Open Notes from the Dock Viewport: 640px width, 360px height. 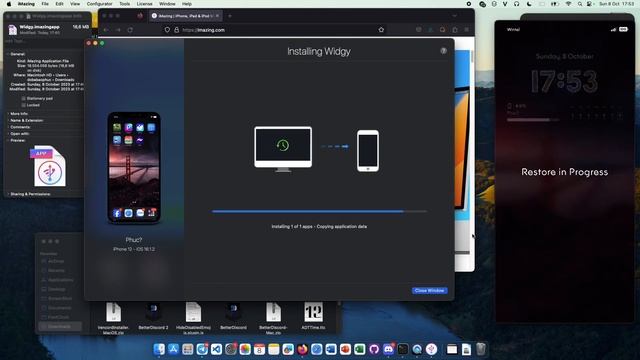(x=273, y=349)
